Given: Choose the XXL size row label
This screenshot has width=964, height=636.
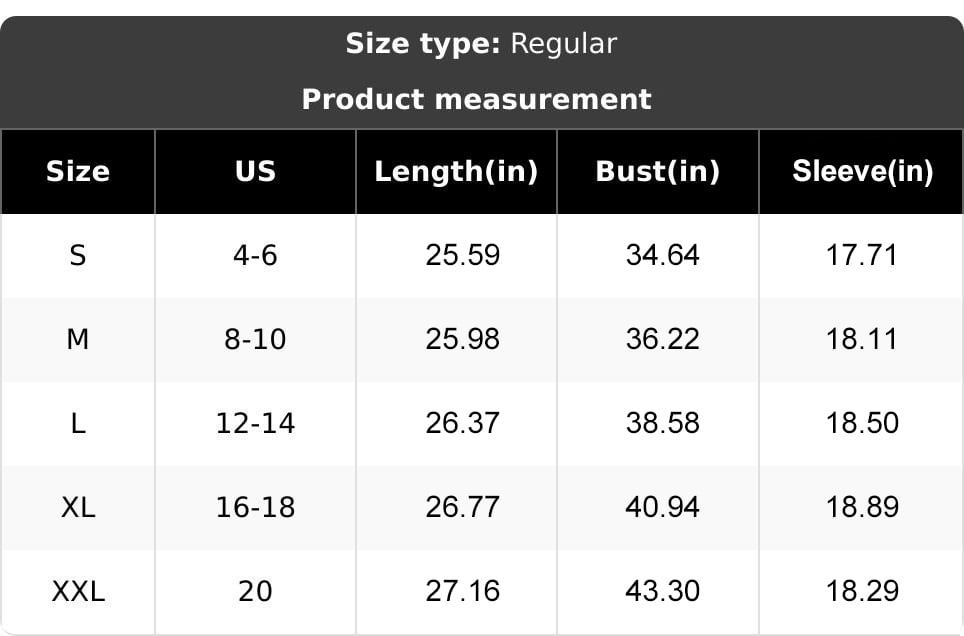Looking at the screenshot, I should (78, 591).
